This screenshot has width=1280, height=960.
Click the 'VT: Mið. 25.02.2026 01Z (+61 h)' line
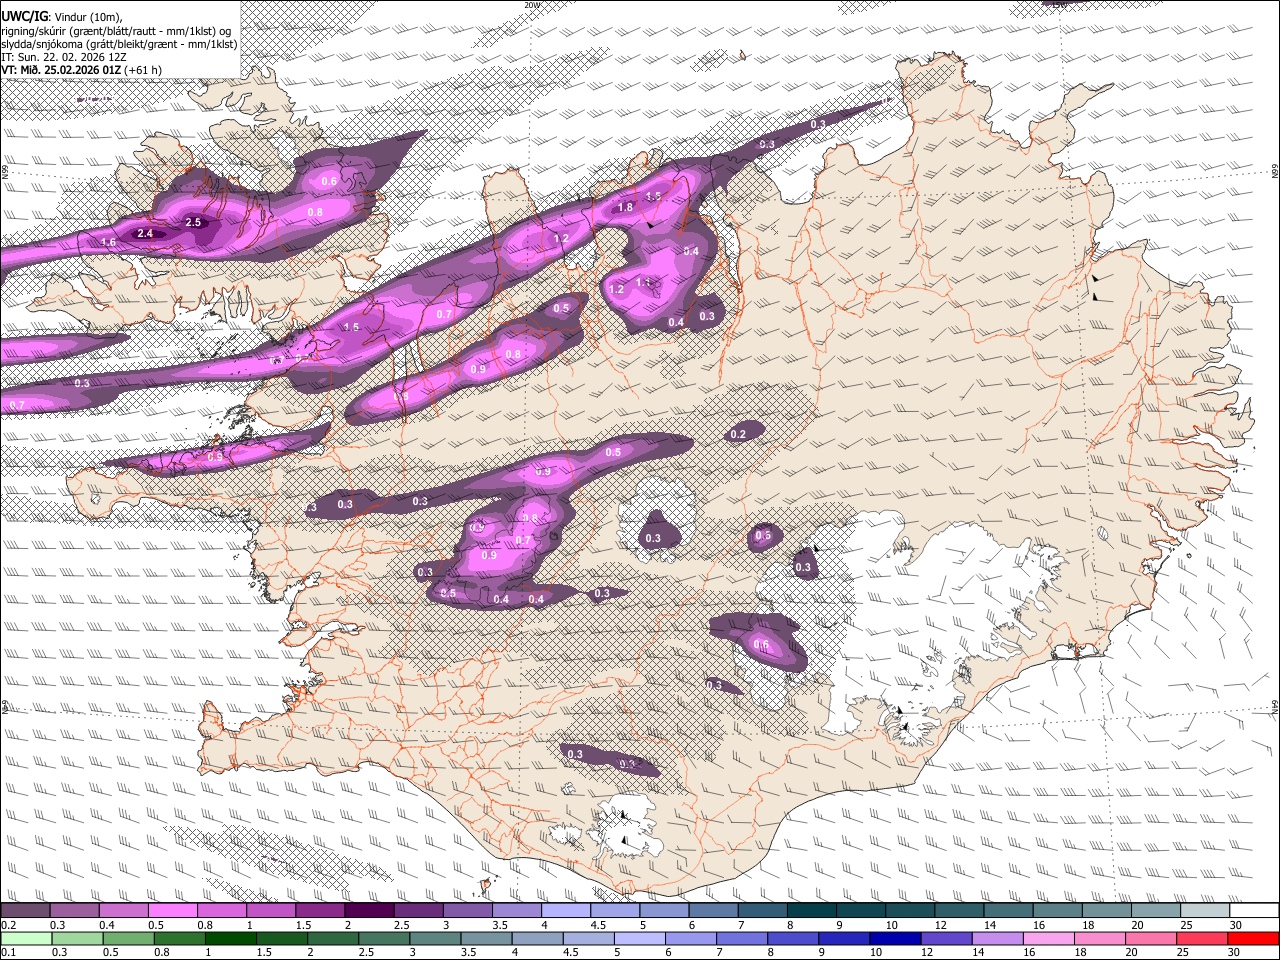pos(81,70)
